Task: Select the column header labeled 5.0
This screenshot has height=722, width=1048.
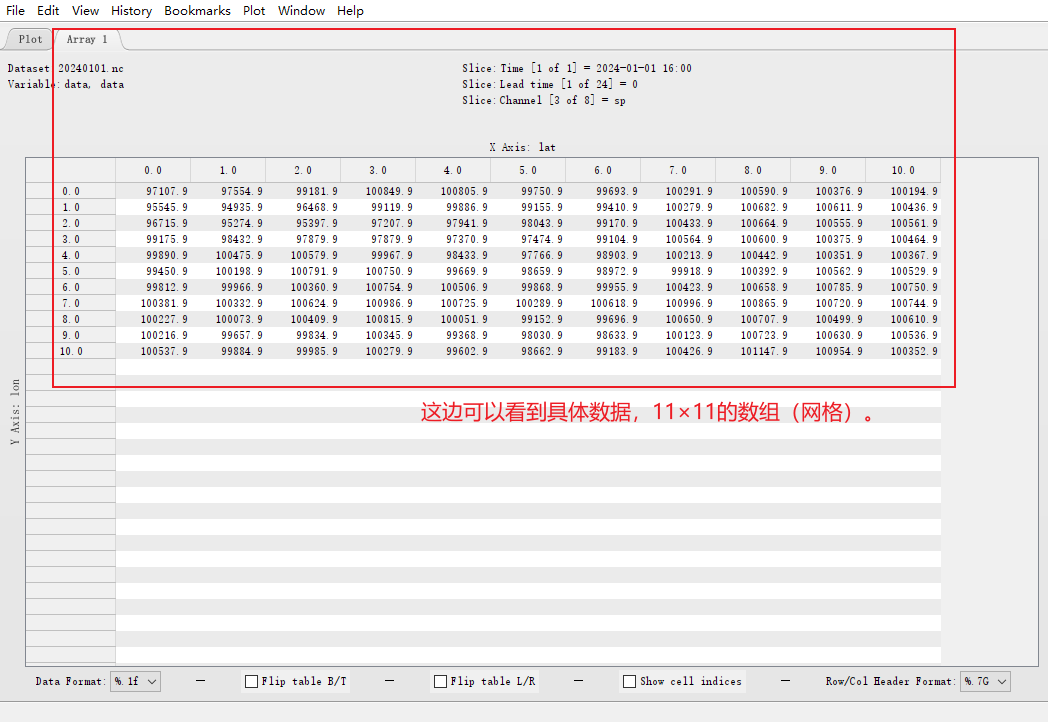Action: [x=527, y=169]
